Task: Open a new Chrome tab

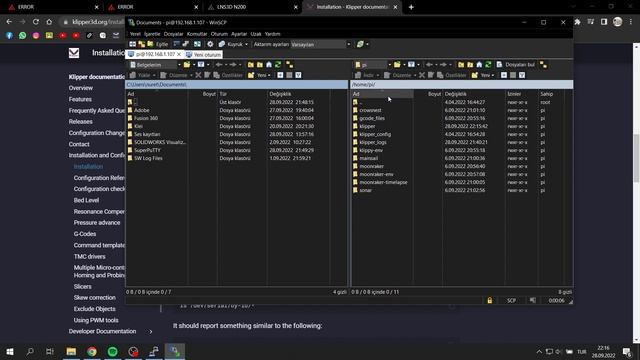Action: [411, 7]
